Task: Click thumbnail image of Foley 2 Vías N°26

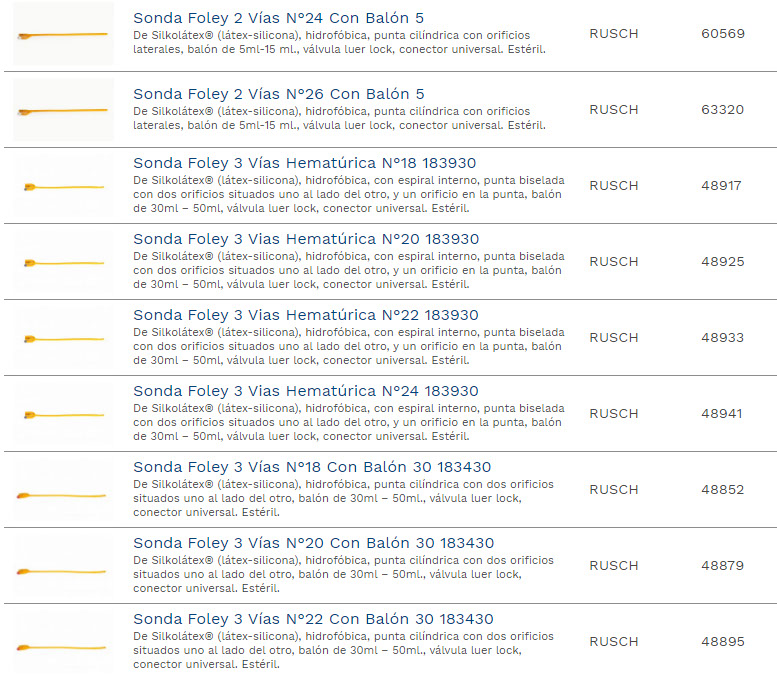Action: [63, 110]
